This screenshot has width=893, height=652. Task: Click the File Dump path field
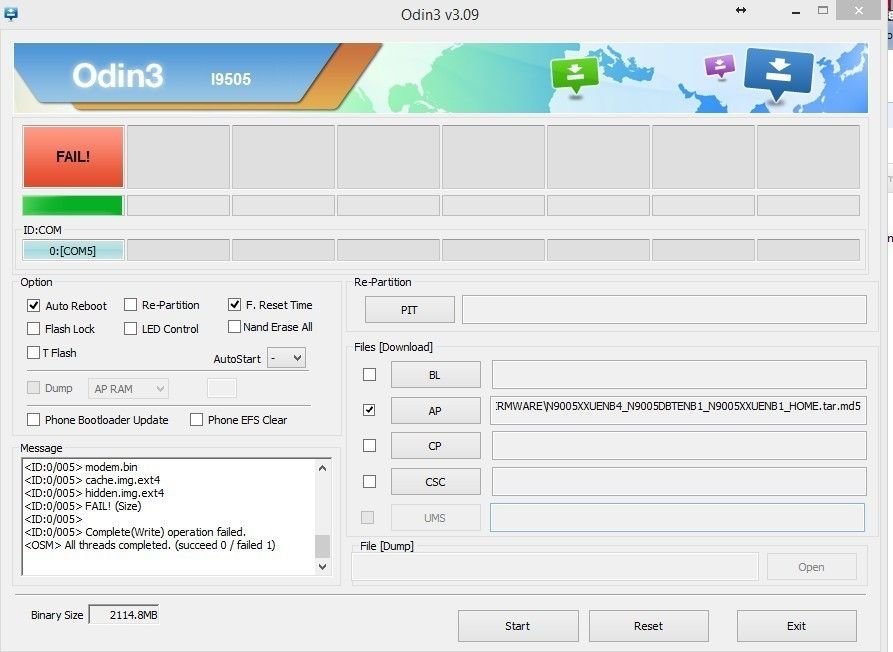(555, 567)
